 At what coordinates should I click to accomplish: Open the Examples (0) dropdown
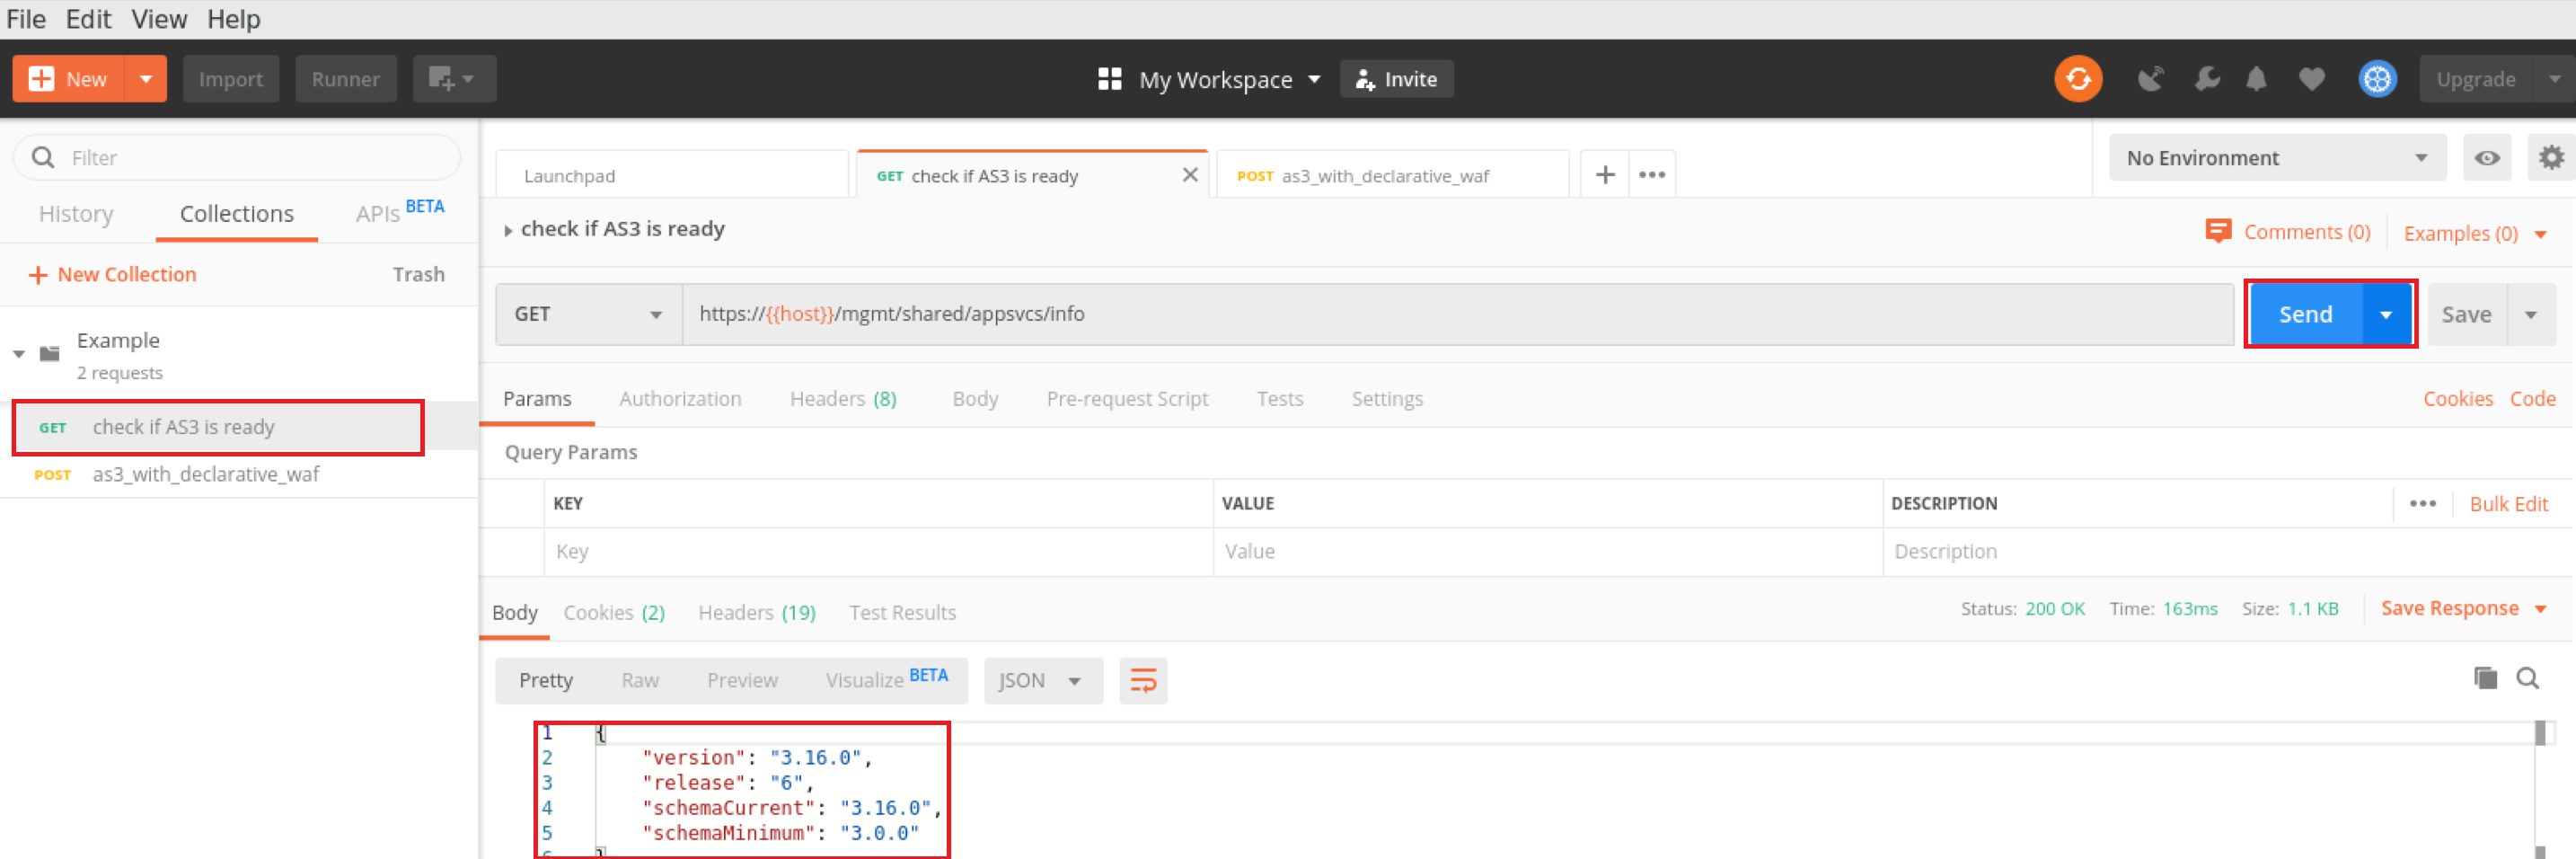tap(2474, 234)
